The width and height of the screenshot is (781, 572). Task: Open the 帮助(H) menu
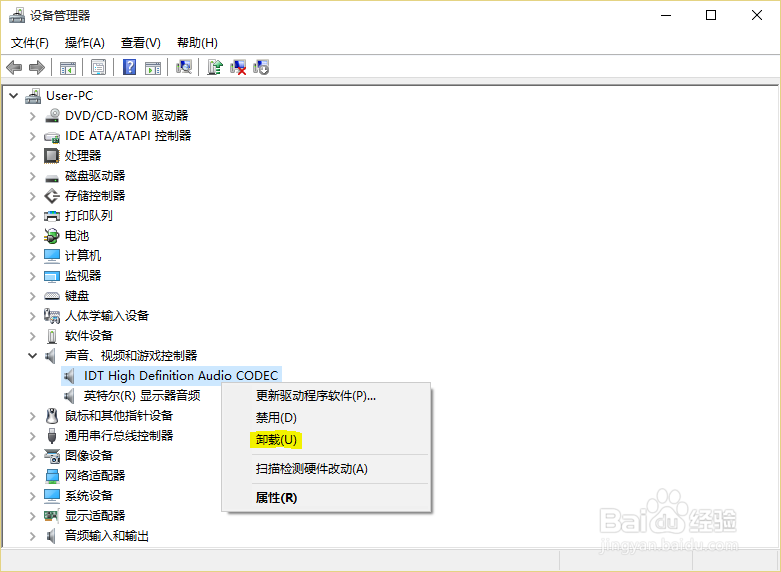coord(197,43)
